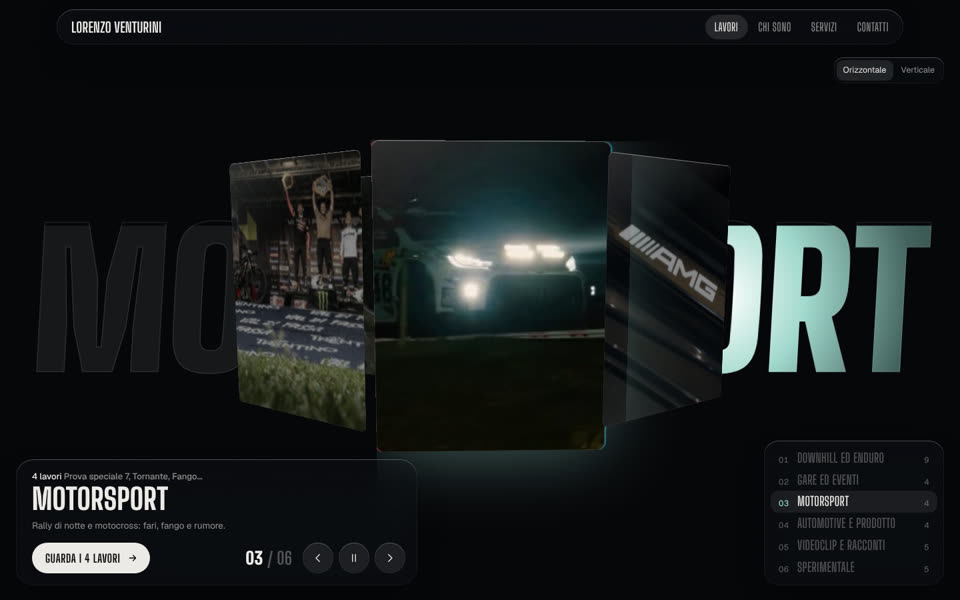Open the Lavori nav tab

pyautogui.click(x=726, y=27)
